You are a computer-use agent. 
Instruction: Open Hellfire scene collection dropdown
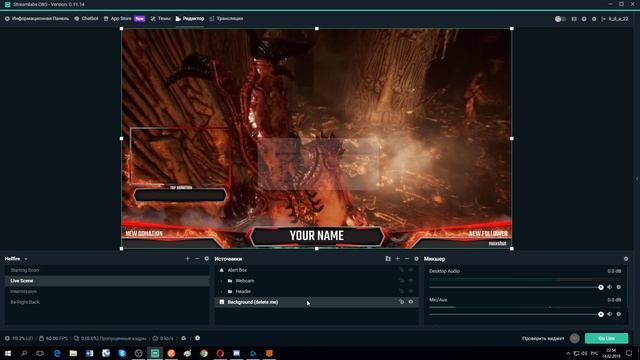coord(16,259)
